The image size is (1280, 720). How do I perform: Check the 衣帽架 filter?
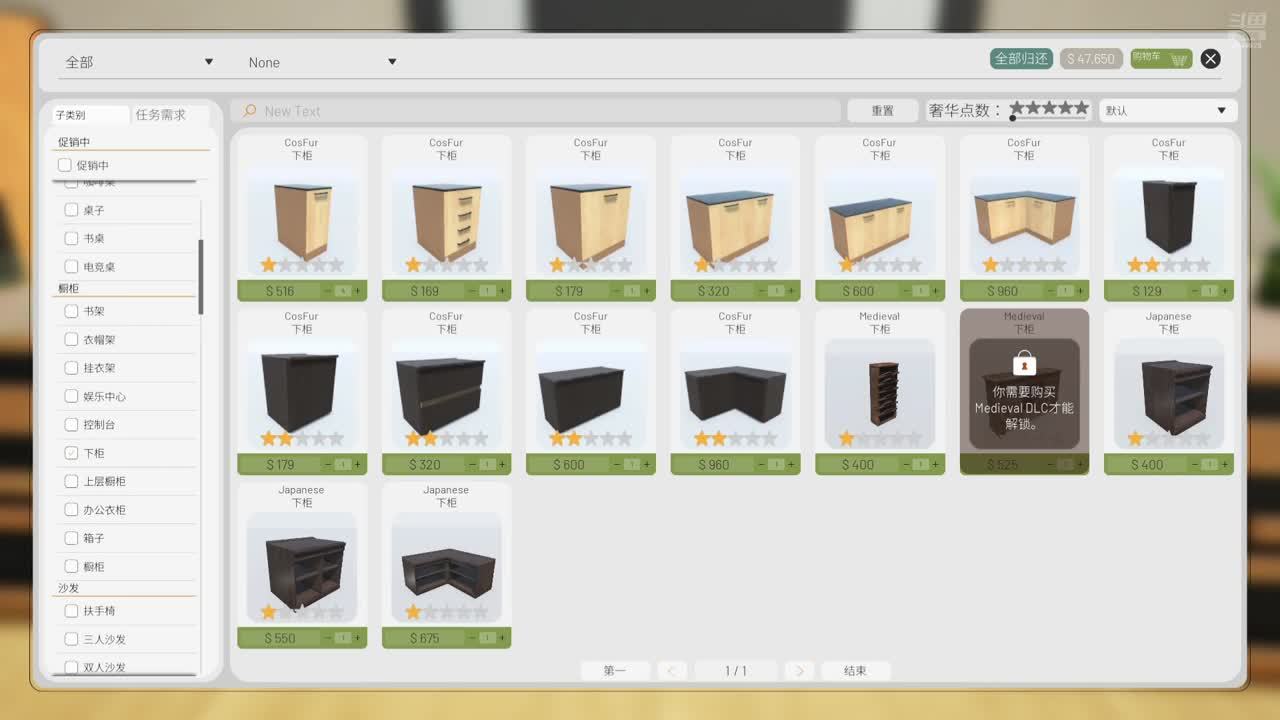coord(71,340)
